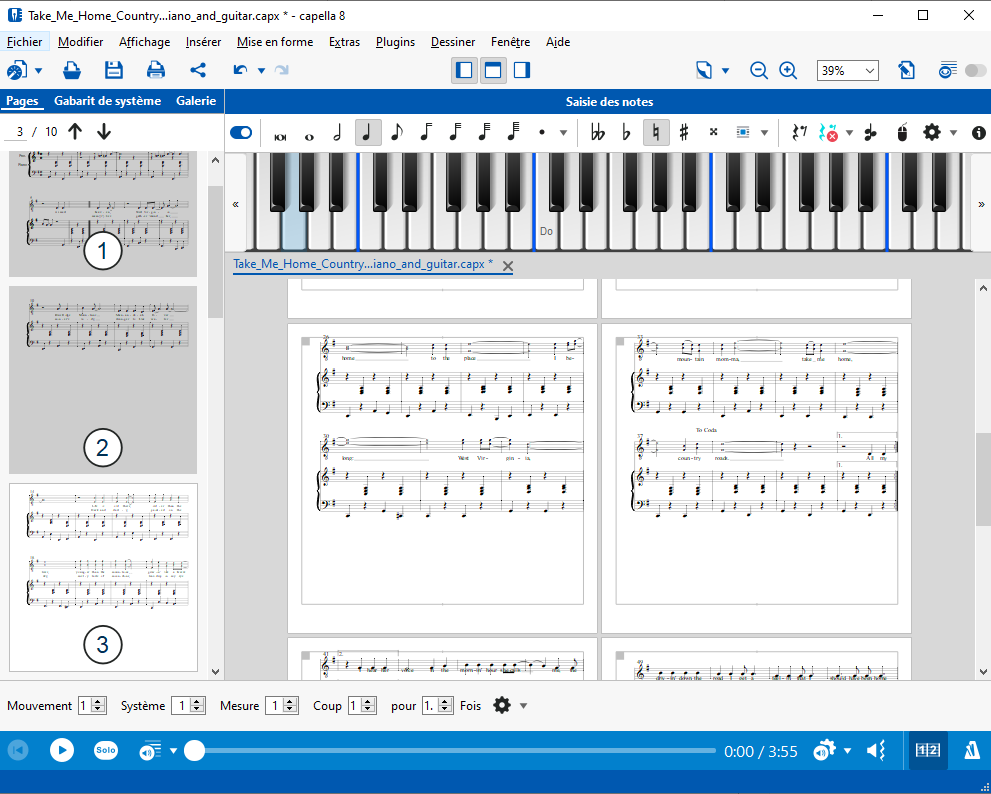Image resolution: width=991 pixels, height=794 pixels.
Task: Choose the sharp accidental
Action: 684,133
